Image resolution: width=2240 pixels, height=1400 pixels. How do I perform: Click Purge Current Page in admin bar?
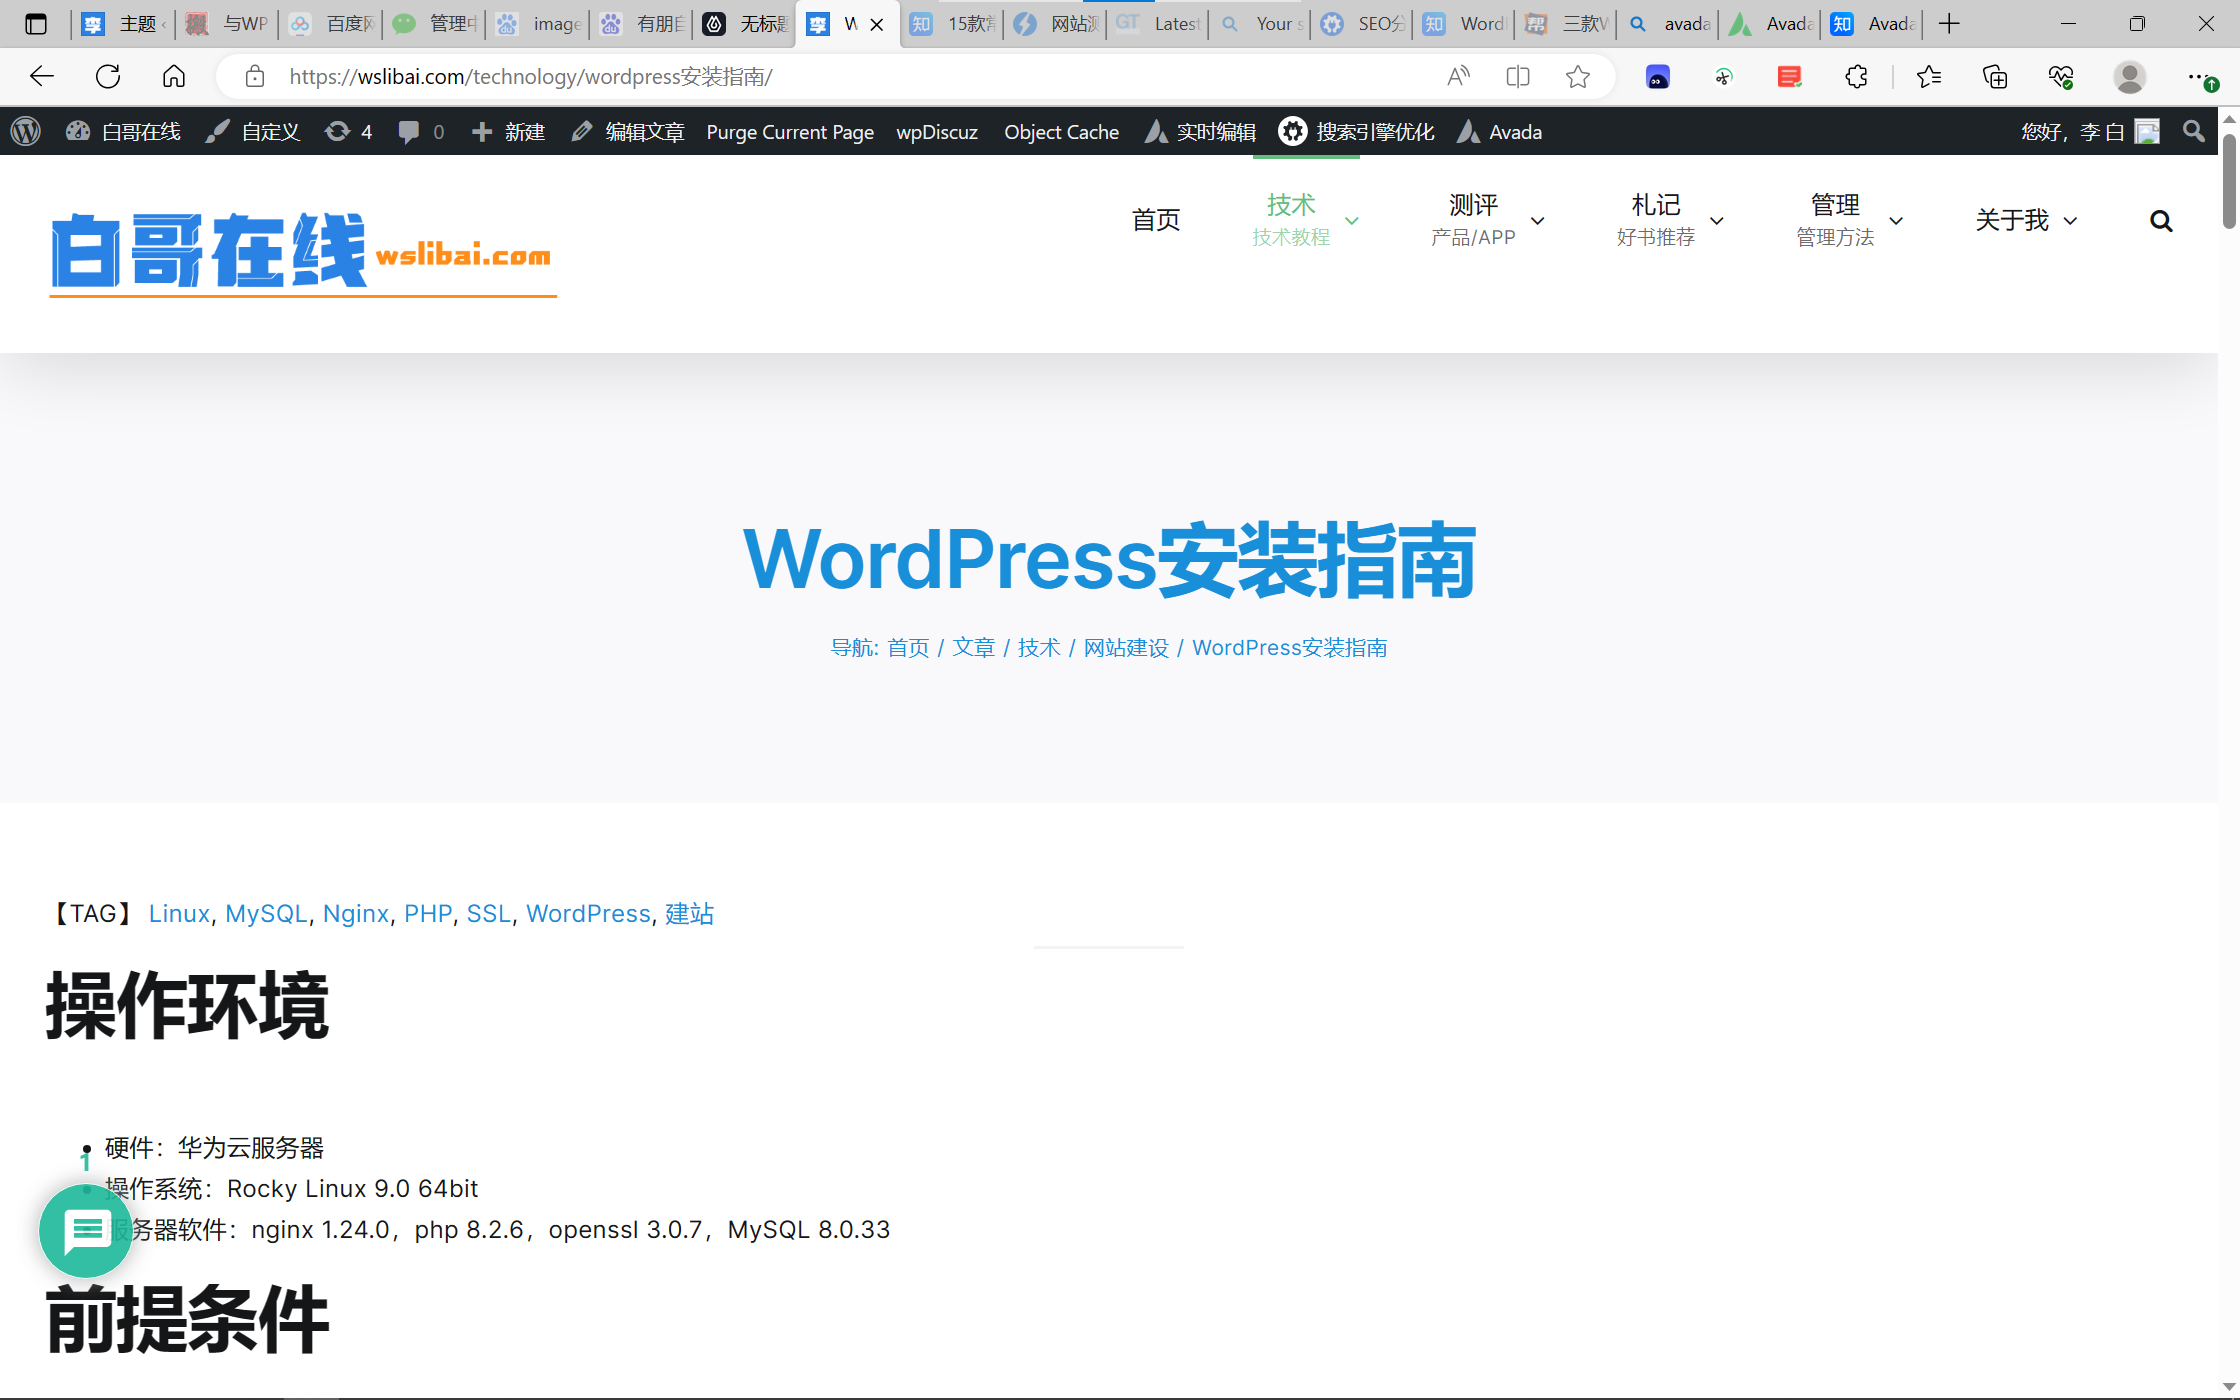[x=790, y=132]
